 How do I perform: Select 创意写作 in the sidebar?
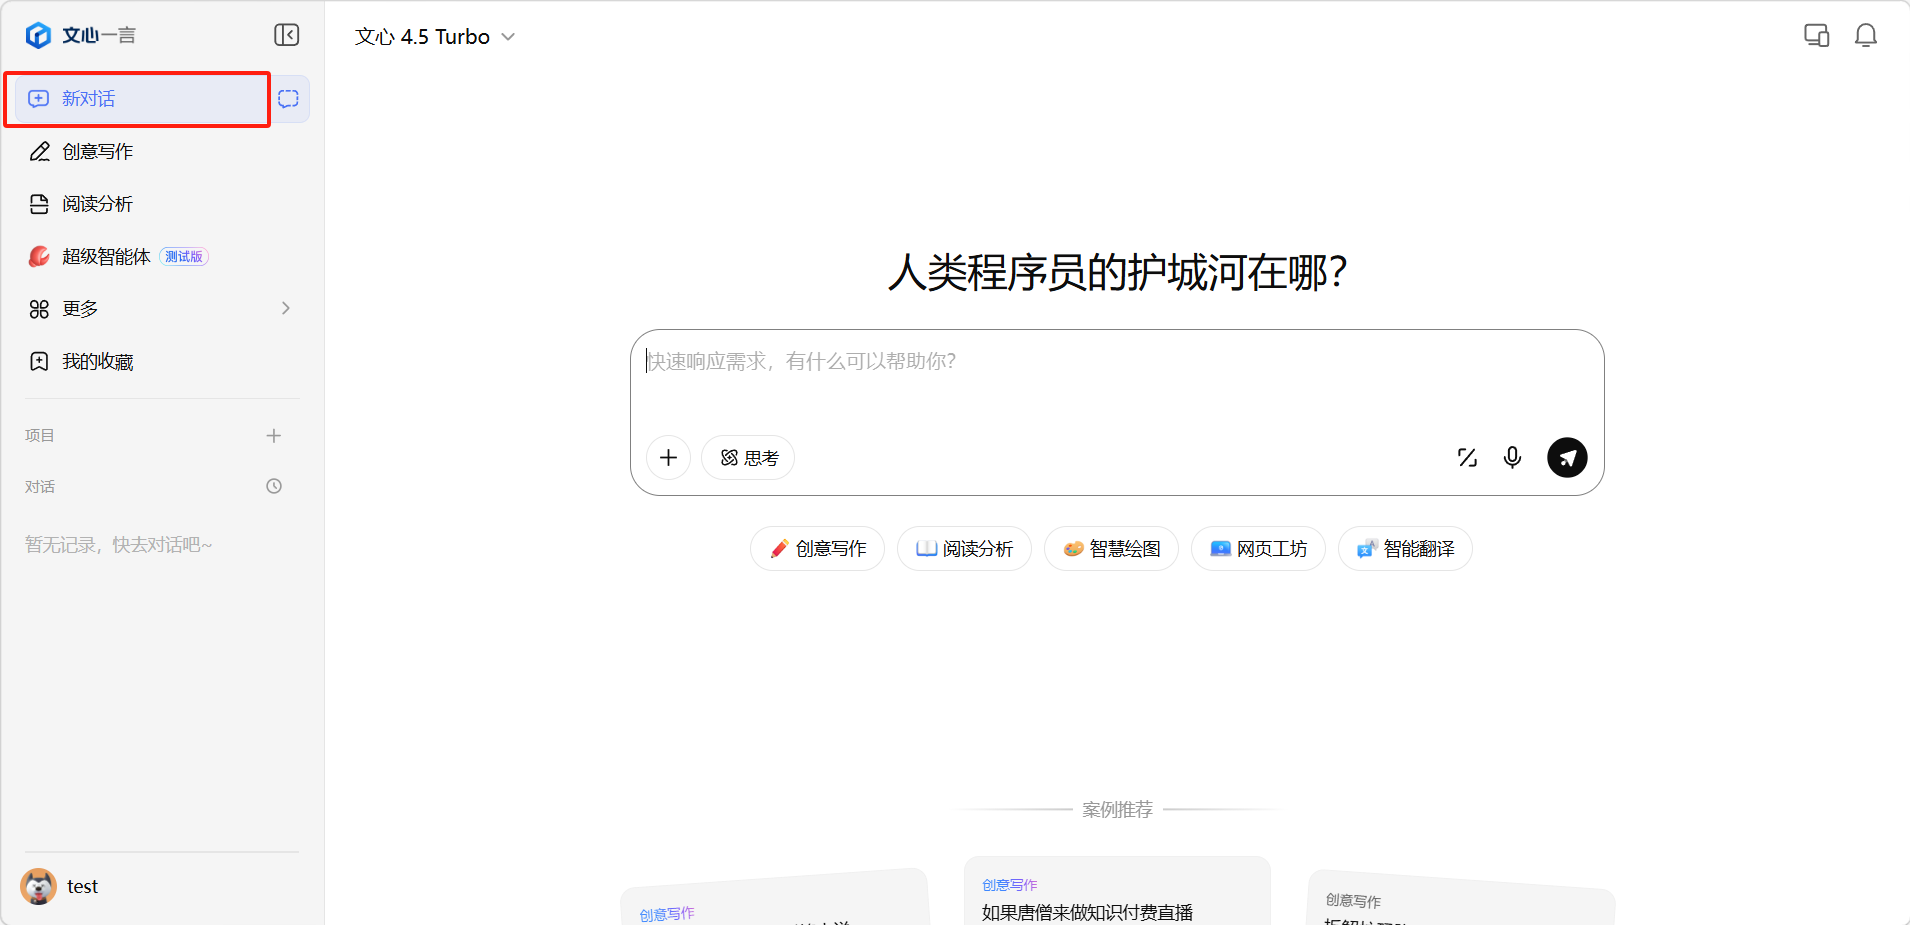(x=97, y=152)
